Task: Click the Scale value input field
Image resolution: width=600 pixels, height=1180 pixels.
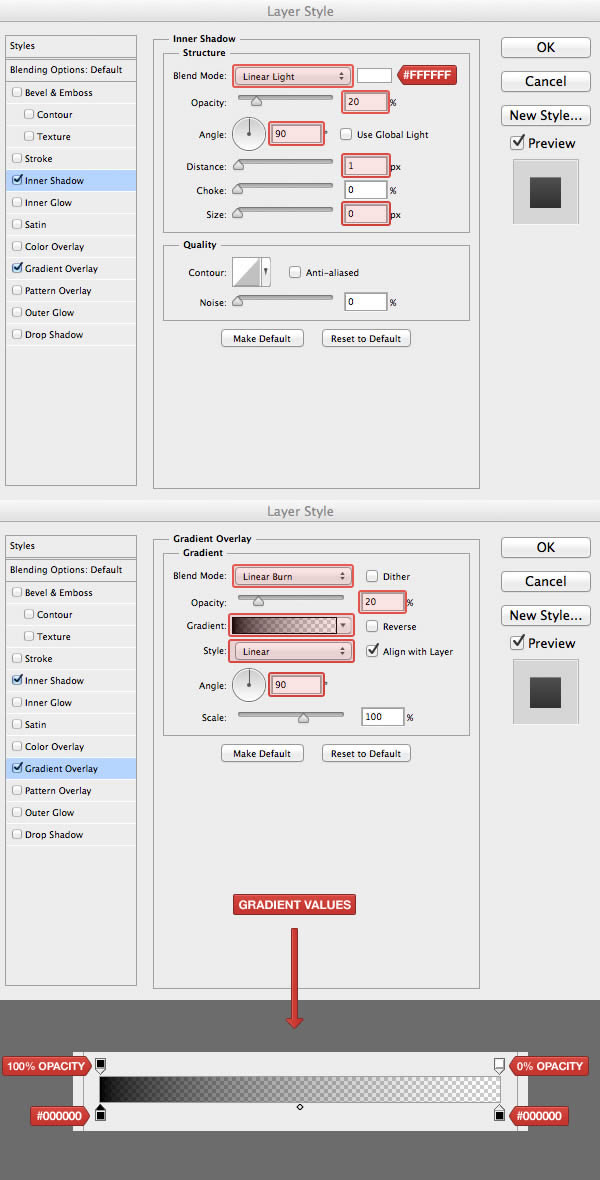Action: pos(383,717)
